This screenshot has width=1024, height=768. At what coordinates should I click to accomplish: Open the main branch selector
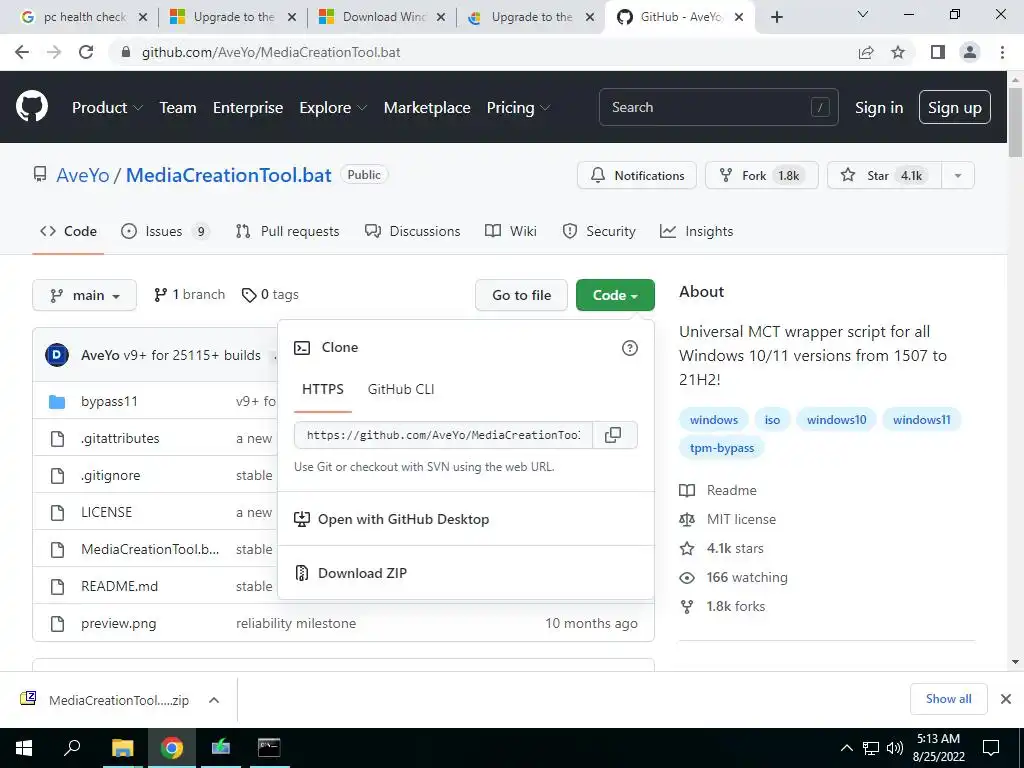point(84,295)
